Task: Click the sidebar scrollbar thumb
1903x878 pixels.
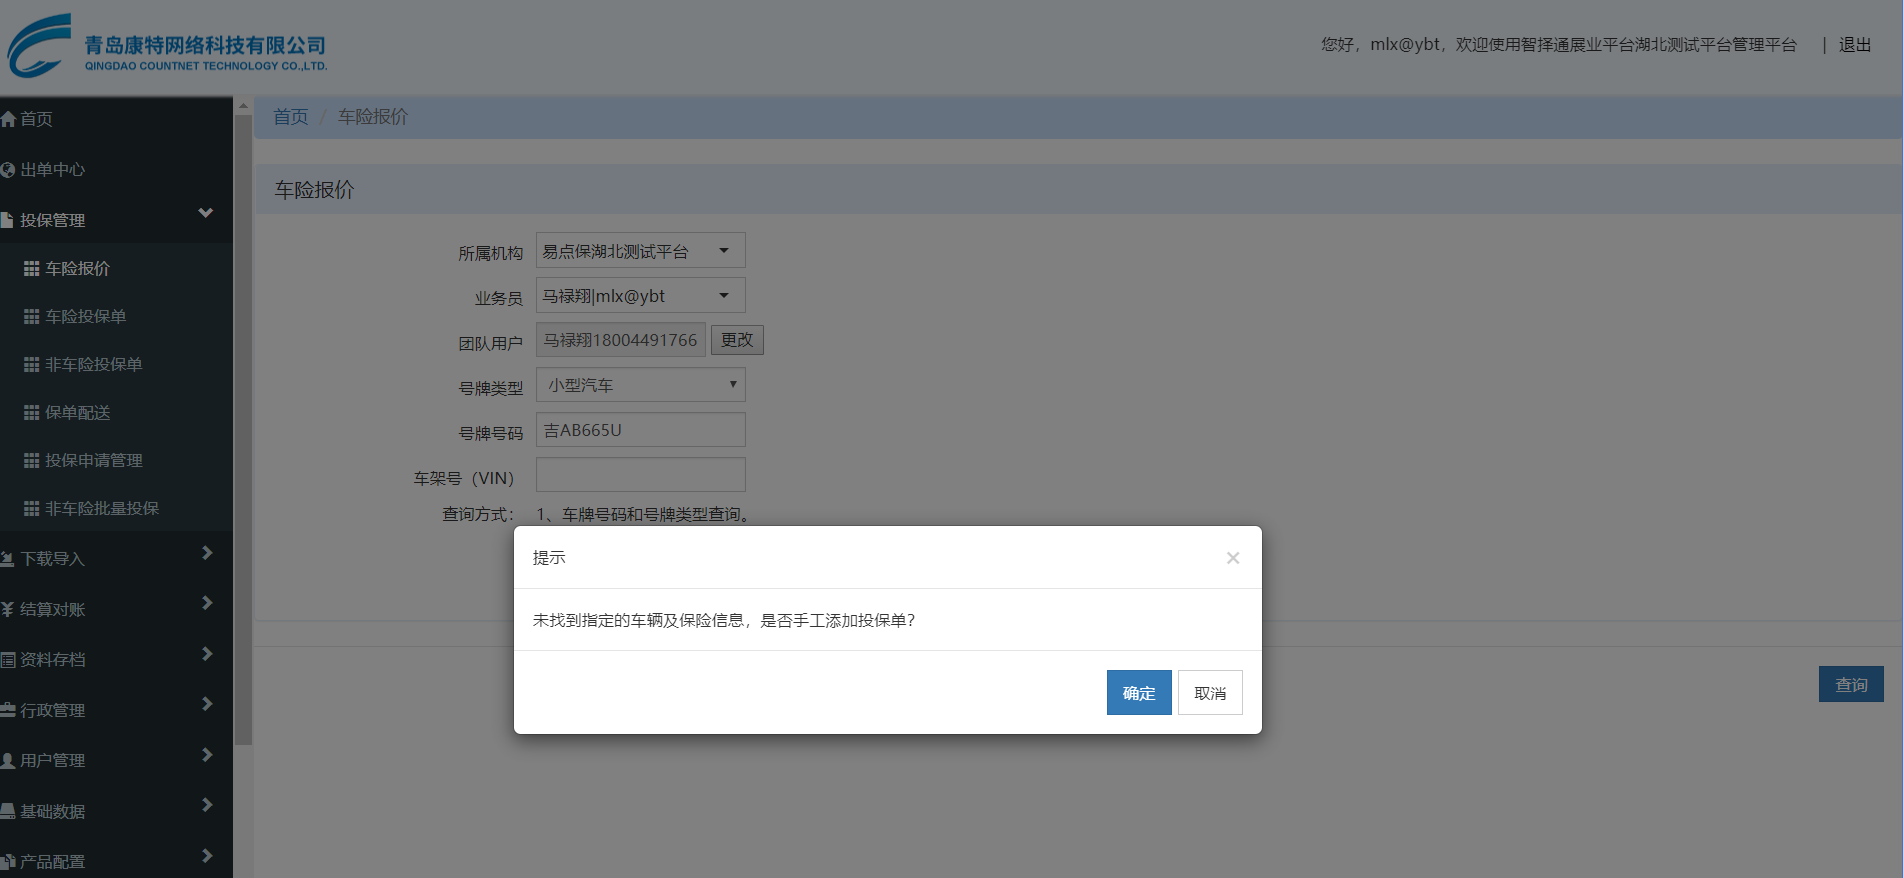Action: click(243, 430)
